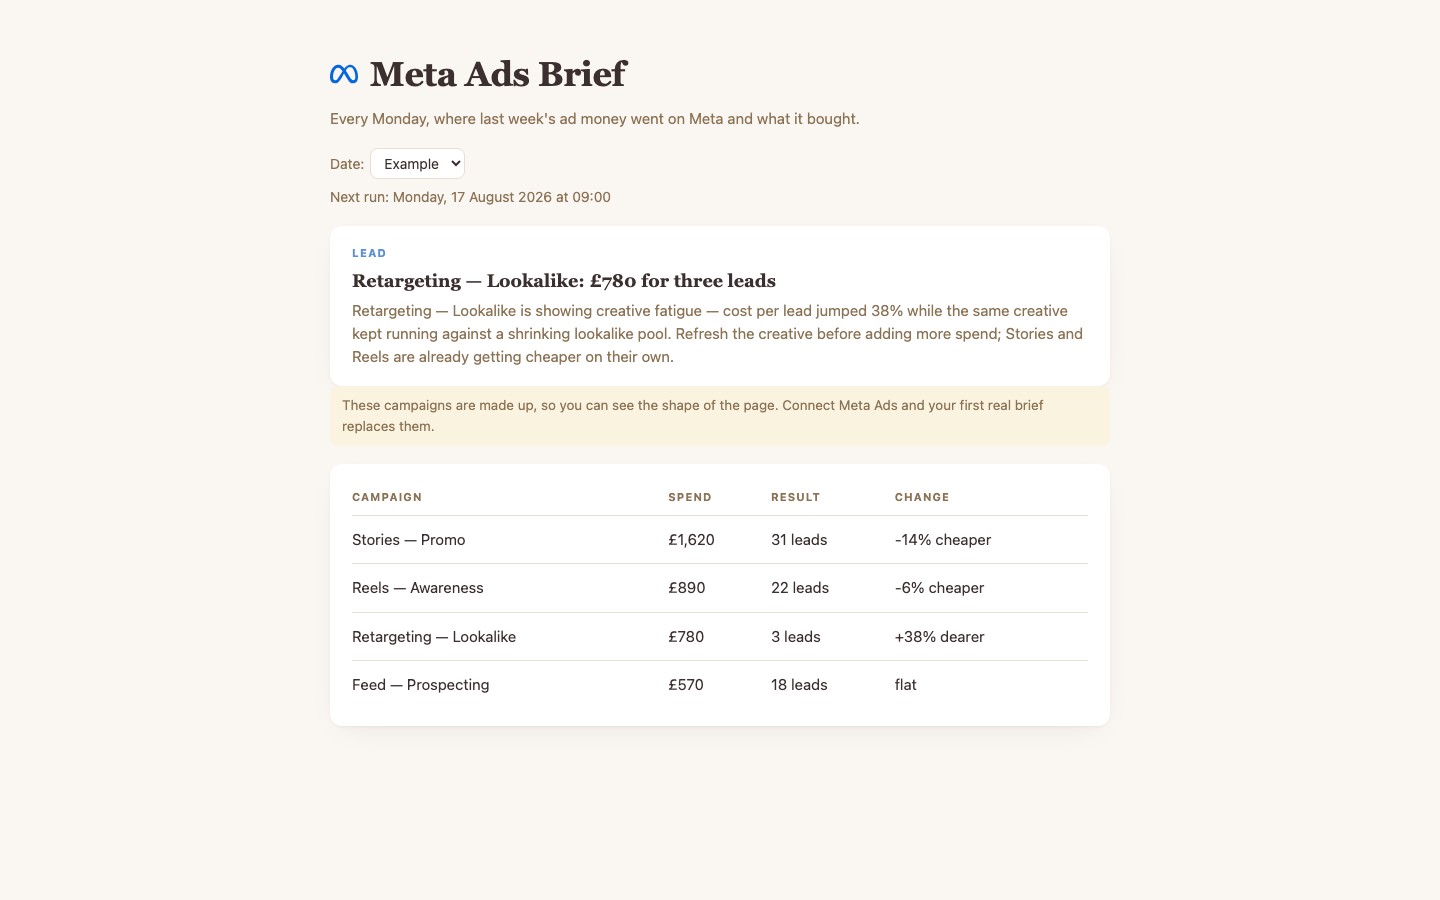This screenshot has width=1440, height=900.
Task: Open the Date dropdown showing Example
Action: tap(417, 163)
